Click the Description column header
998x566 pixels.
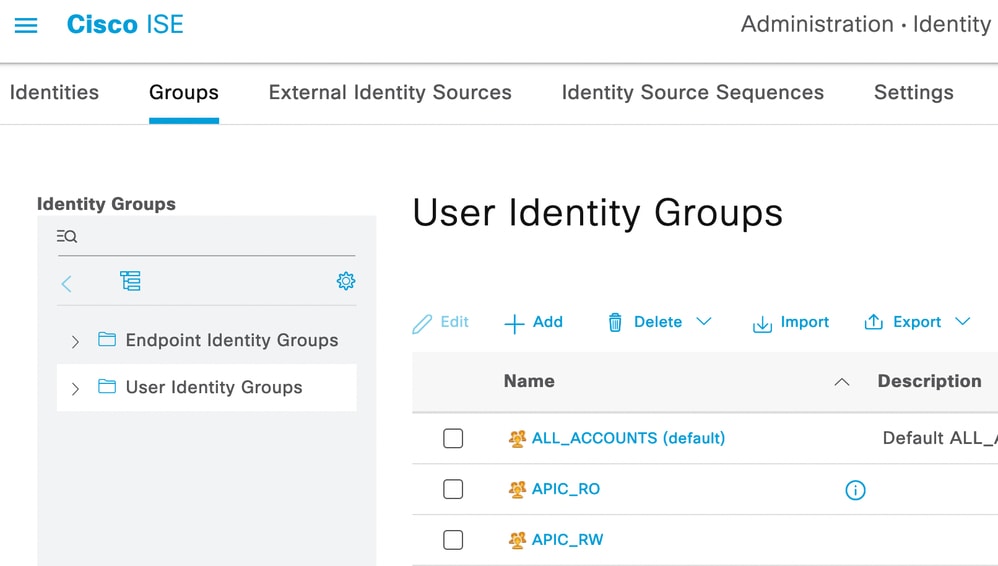click(x=929, y=381)
